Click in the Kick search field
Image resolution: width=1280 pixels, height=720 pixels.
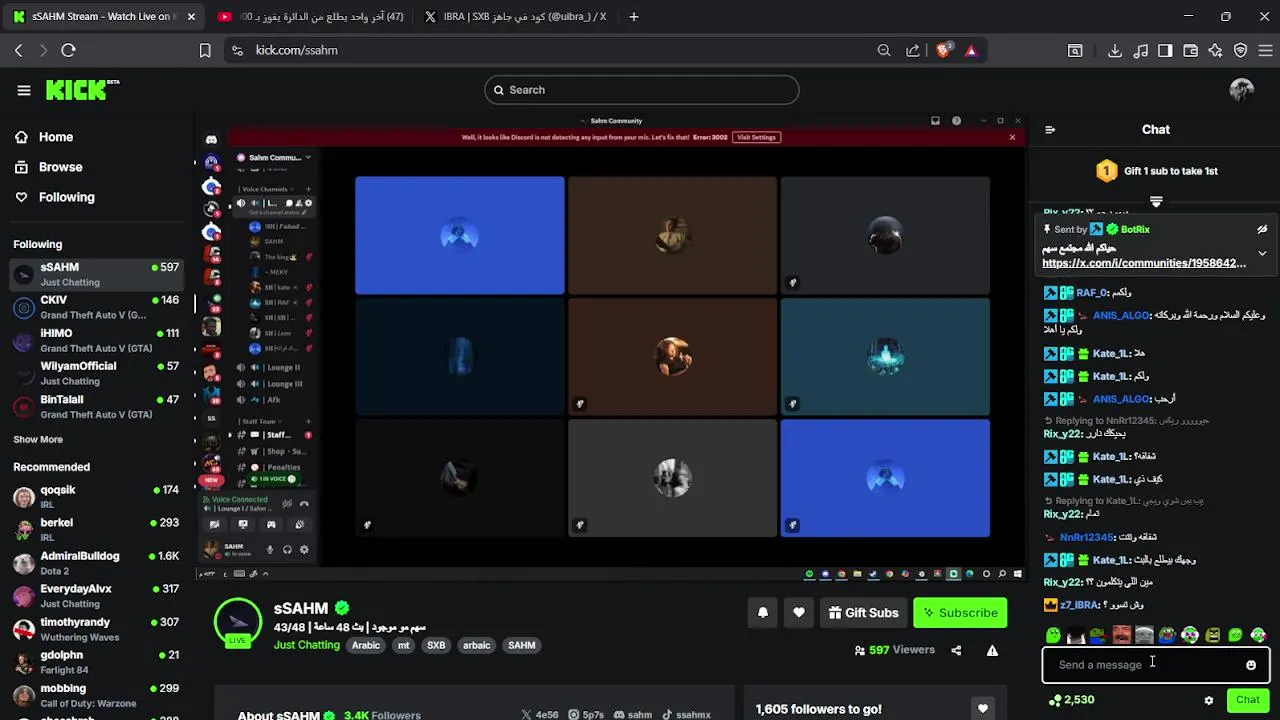point(641,90)
